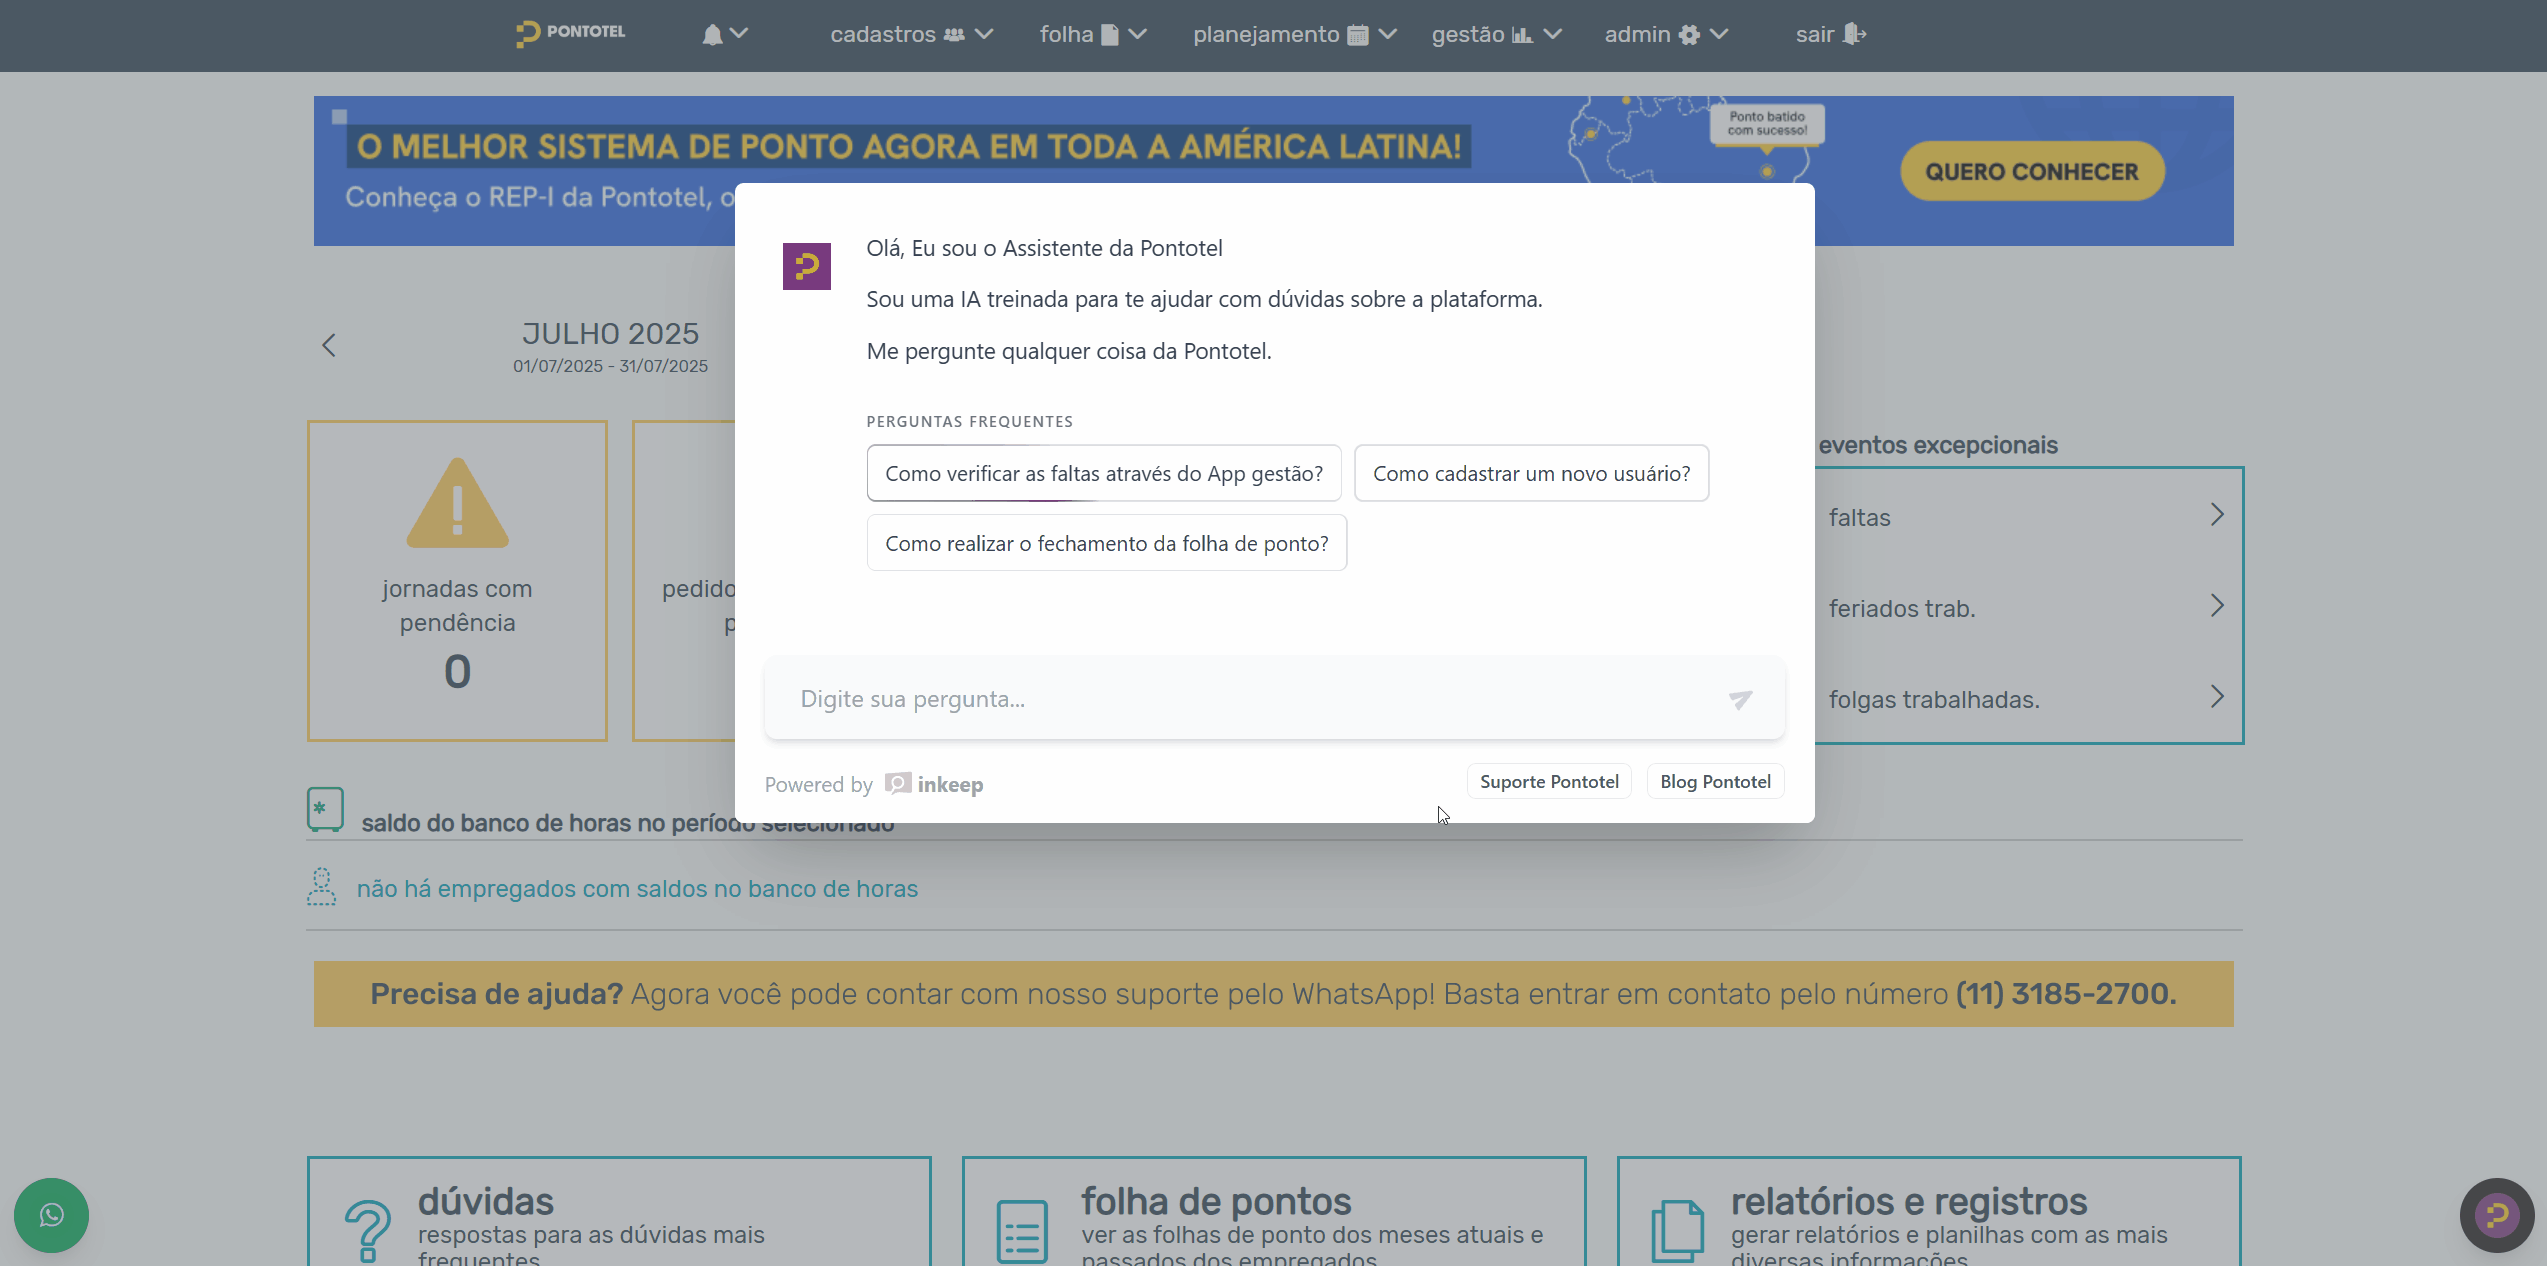Expand the cadastros dropdown chevron

click(x=984, y=34)
